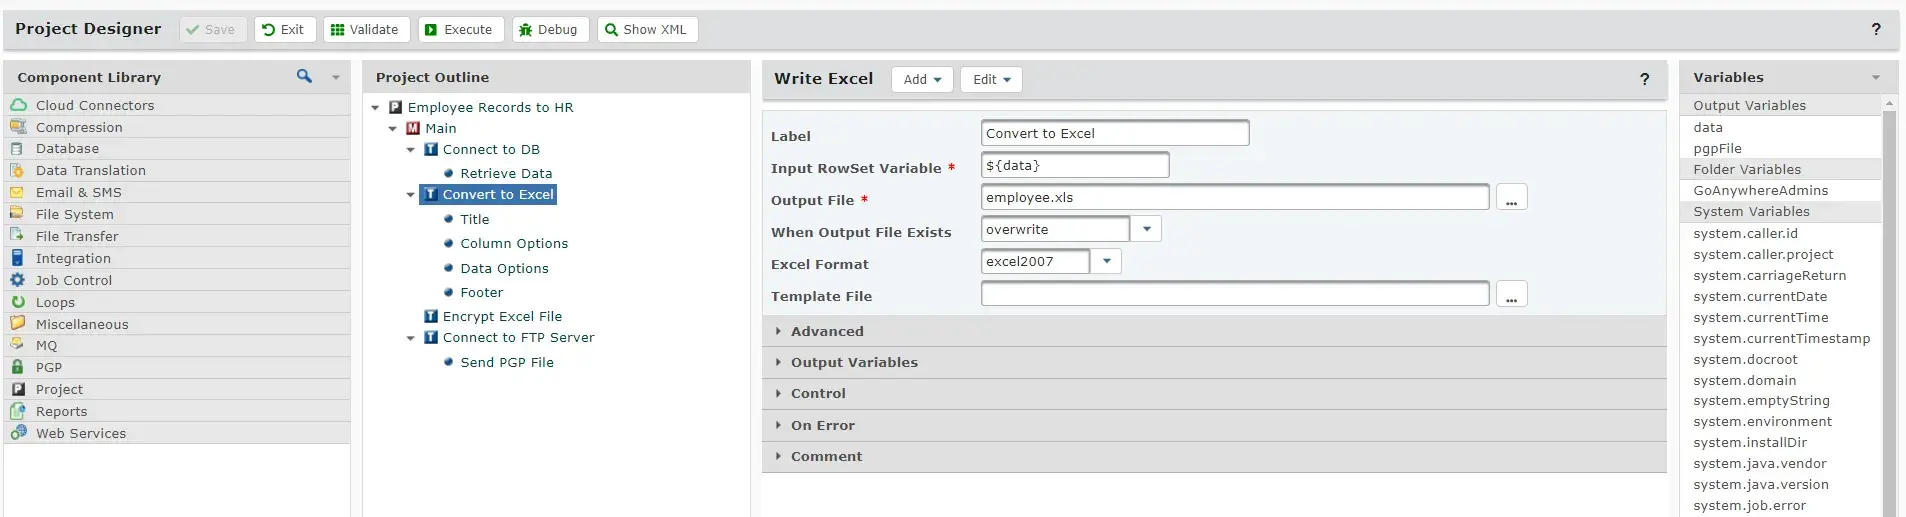Click the Validate button
Viewport: 1906px width, 517px height.
tap(366, 30)
